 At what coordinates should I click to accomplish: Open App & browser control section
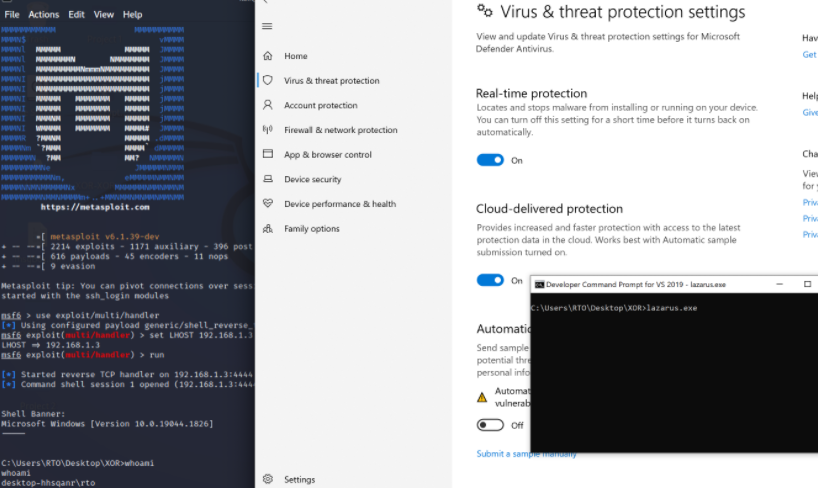[x=328, y=154]
